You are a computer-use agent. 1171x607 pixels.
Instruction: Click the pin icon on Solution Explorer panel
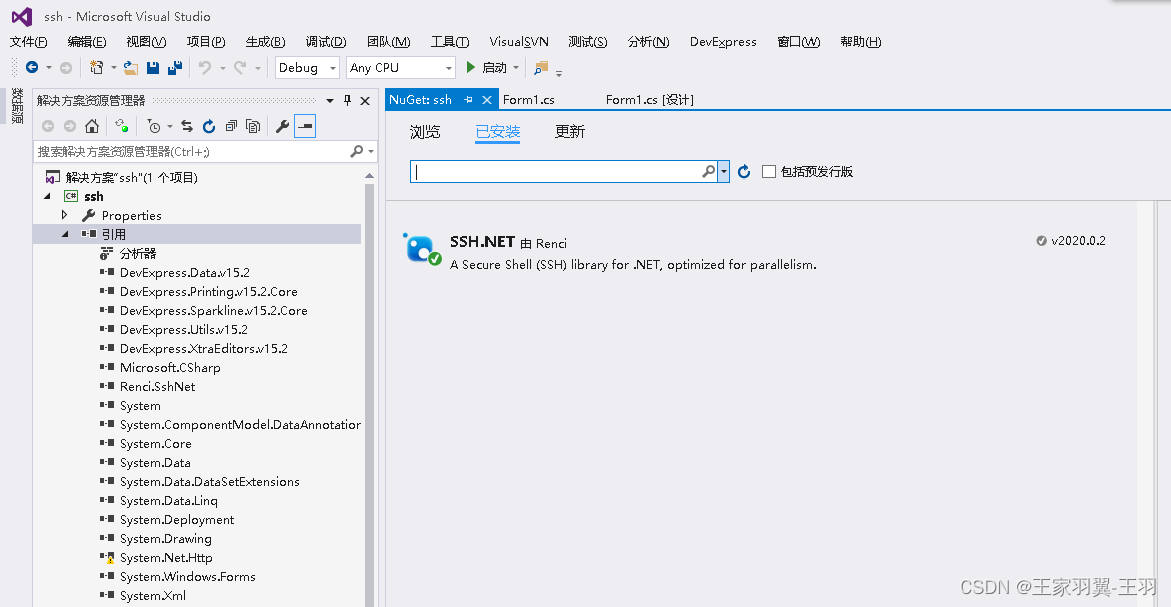click(x=347, y=100)
